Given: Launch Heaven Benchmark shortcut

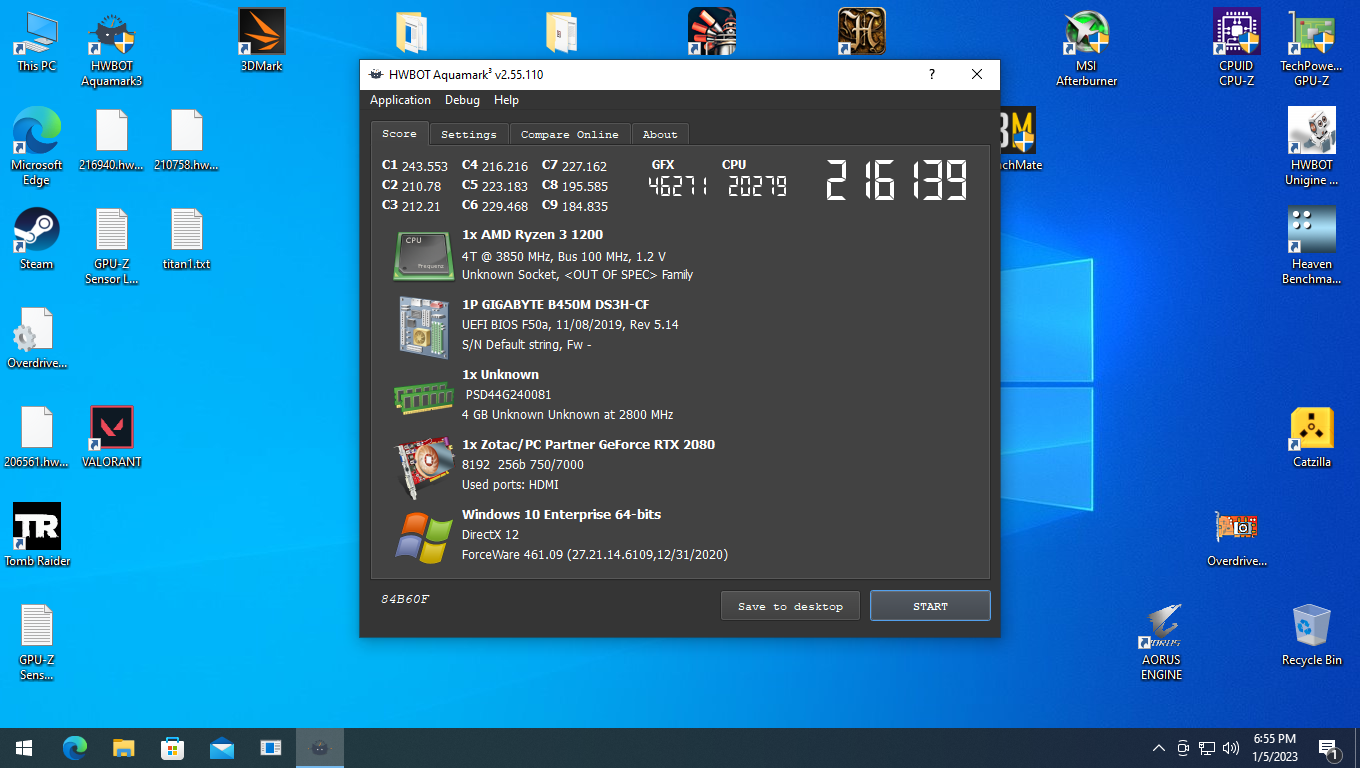Looking at the screenshot, I should (x=1312, y=246).
